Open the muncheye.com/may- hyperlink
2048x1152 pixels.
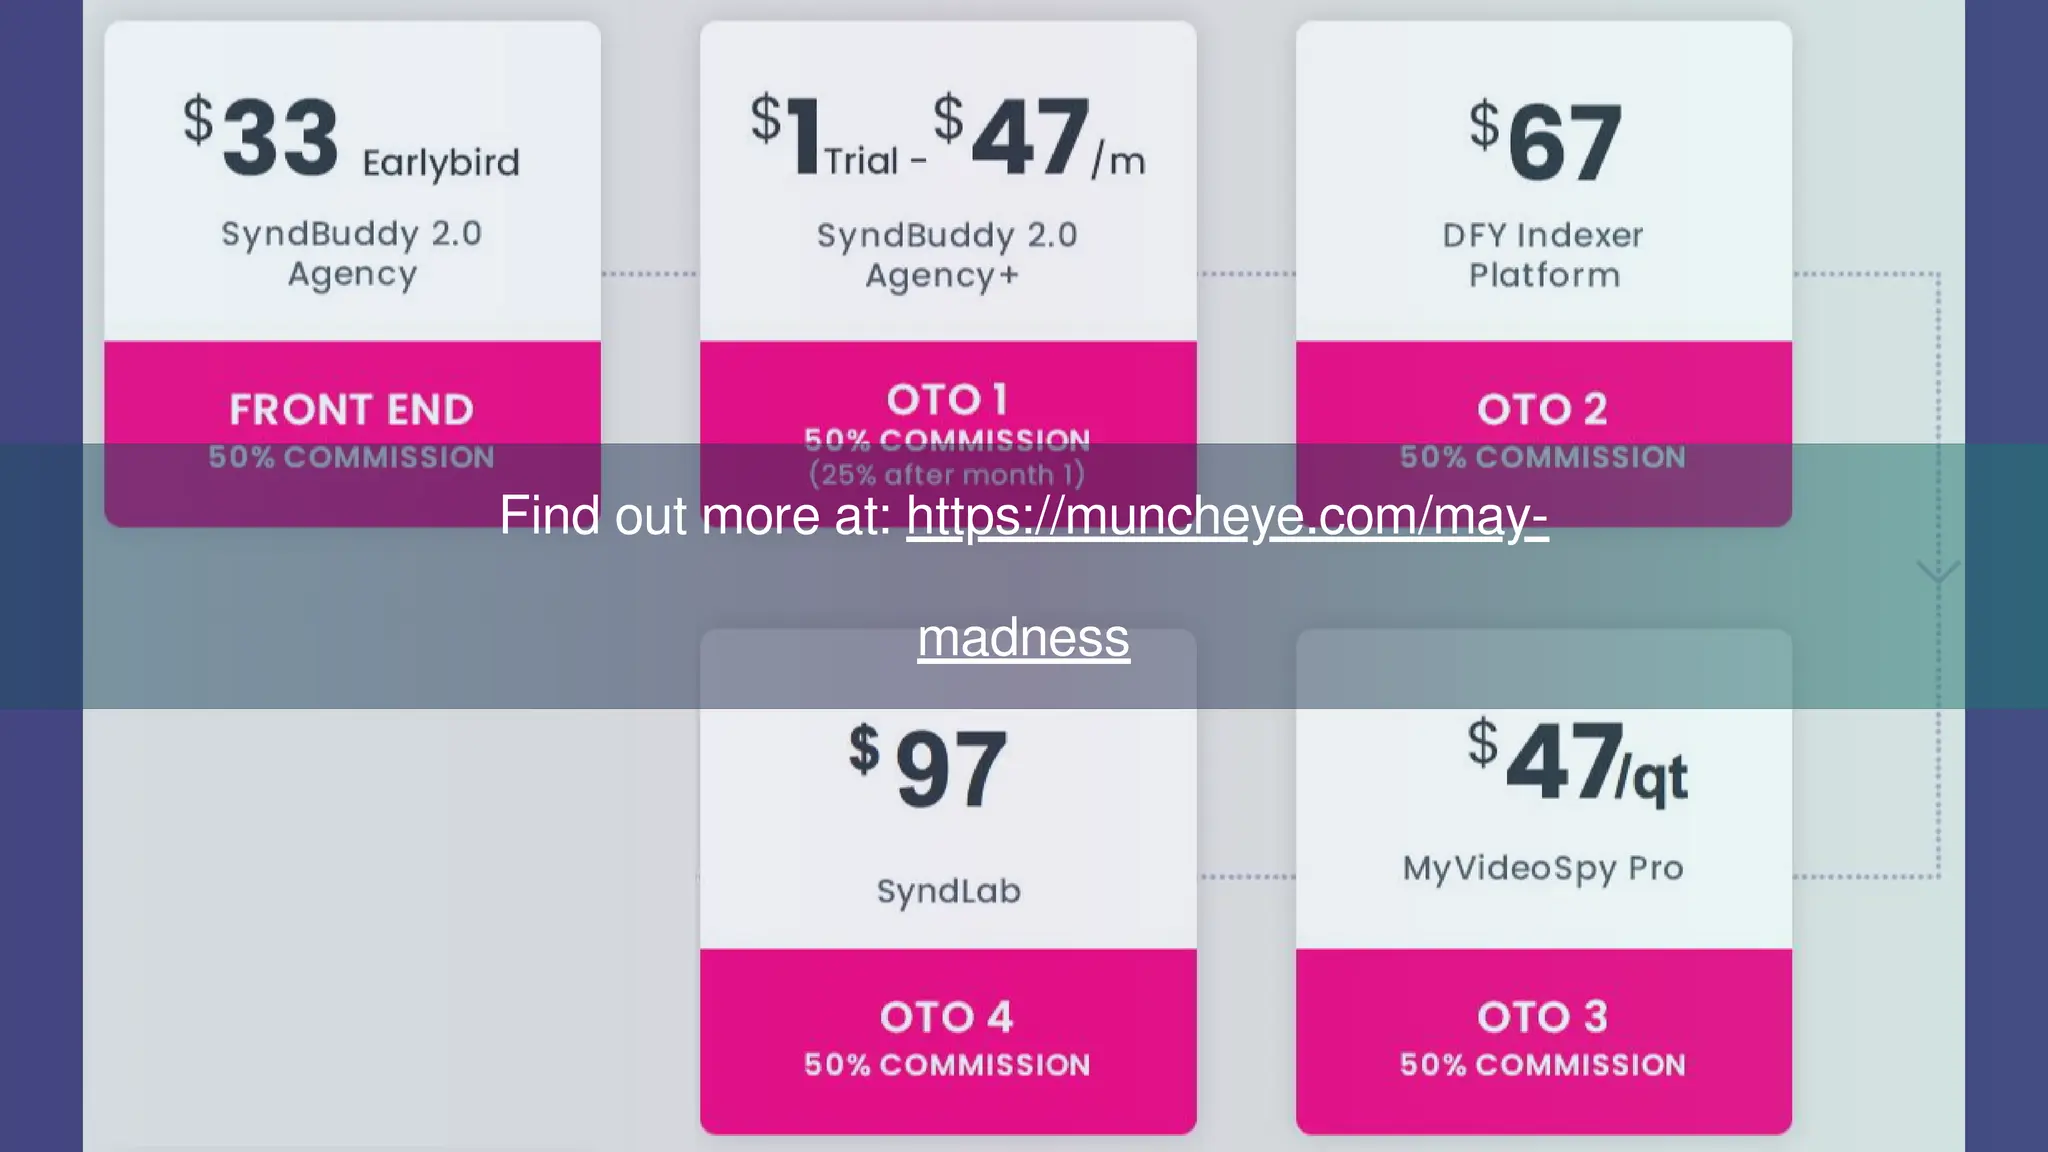coord(1227,516)
